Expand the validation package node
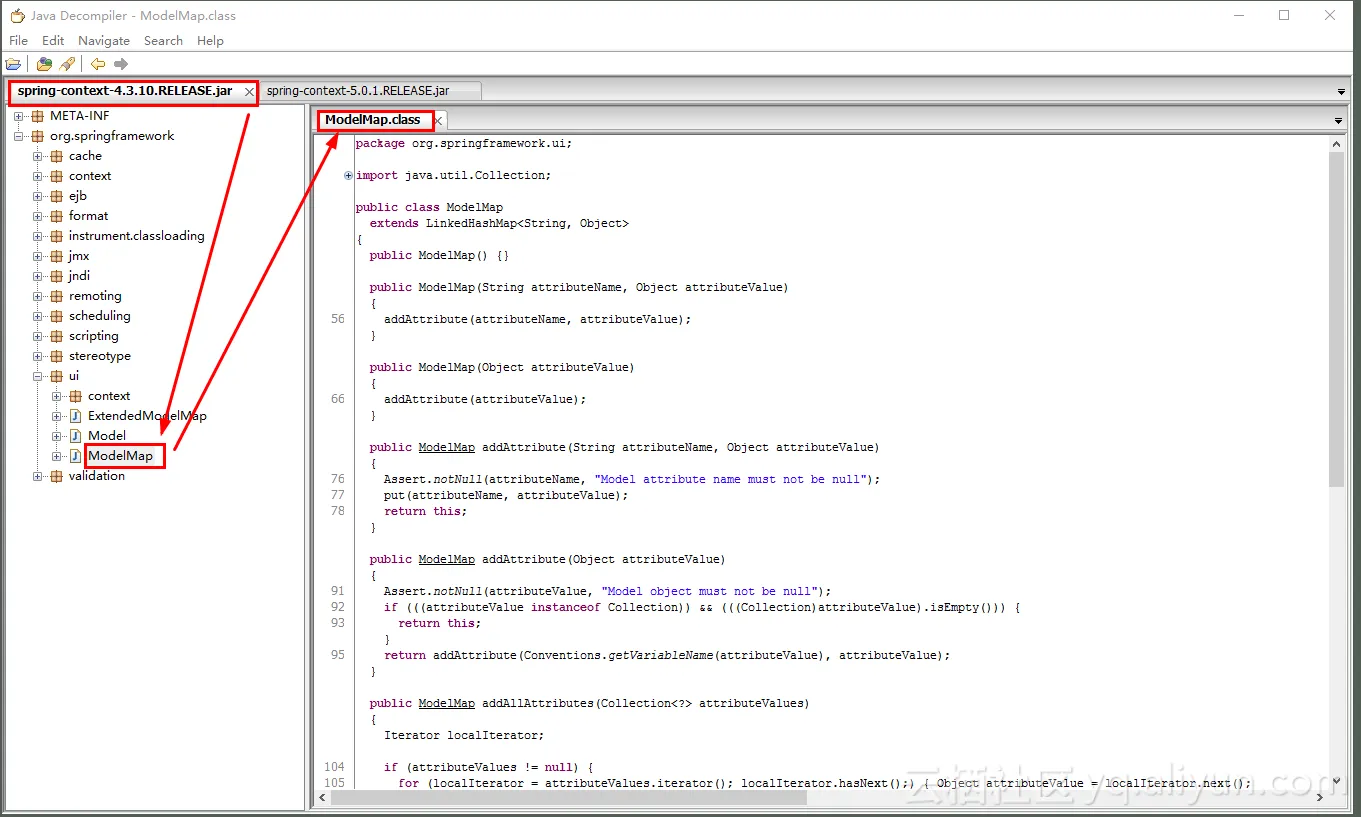This screenshot has height=817, width=1361. 37,476
